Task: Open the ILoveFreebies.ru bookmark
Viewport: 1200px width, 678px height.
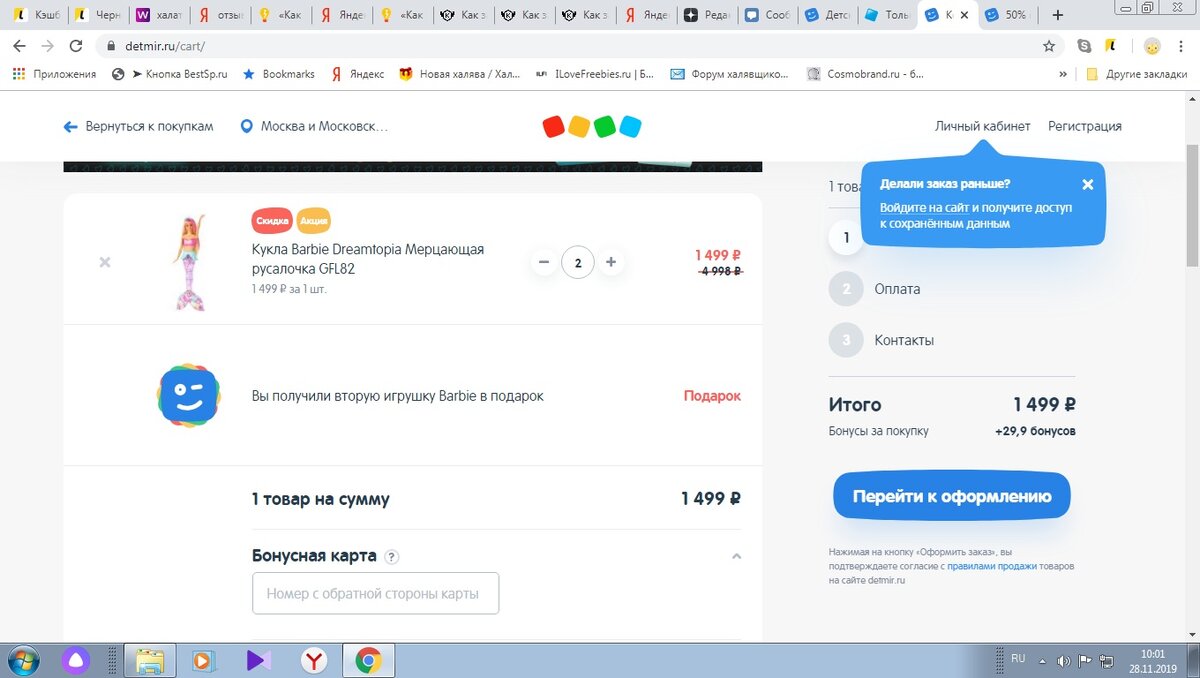Action: [595, 74]
